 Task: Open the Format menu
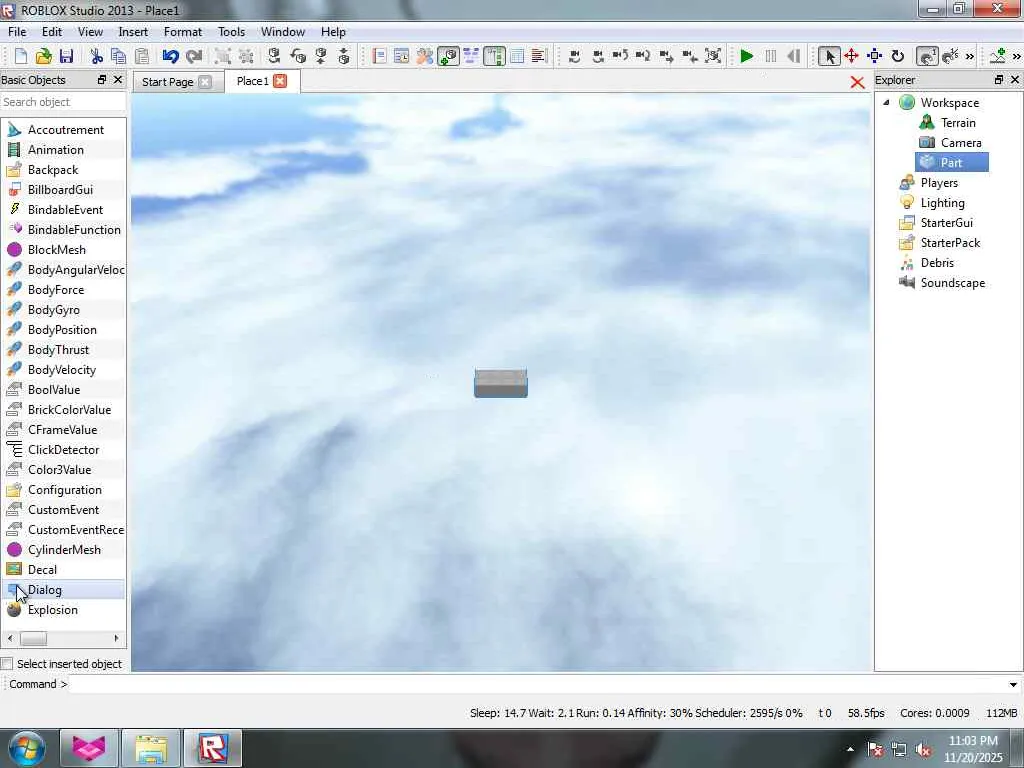tap(182, 31)
